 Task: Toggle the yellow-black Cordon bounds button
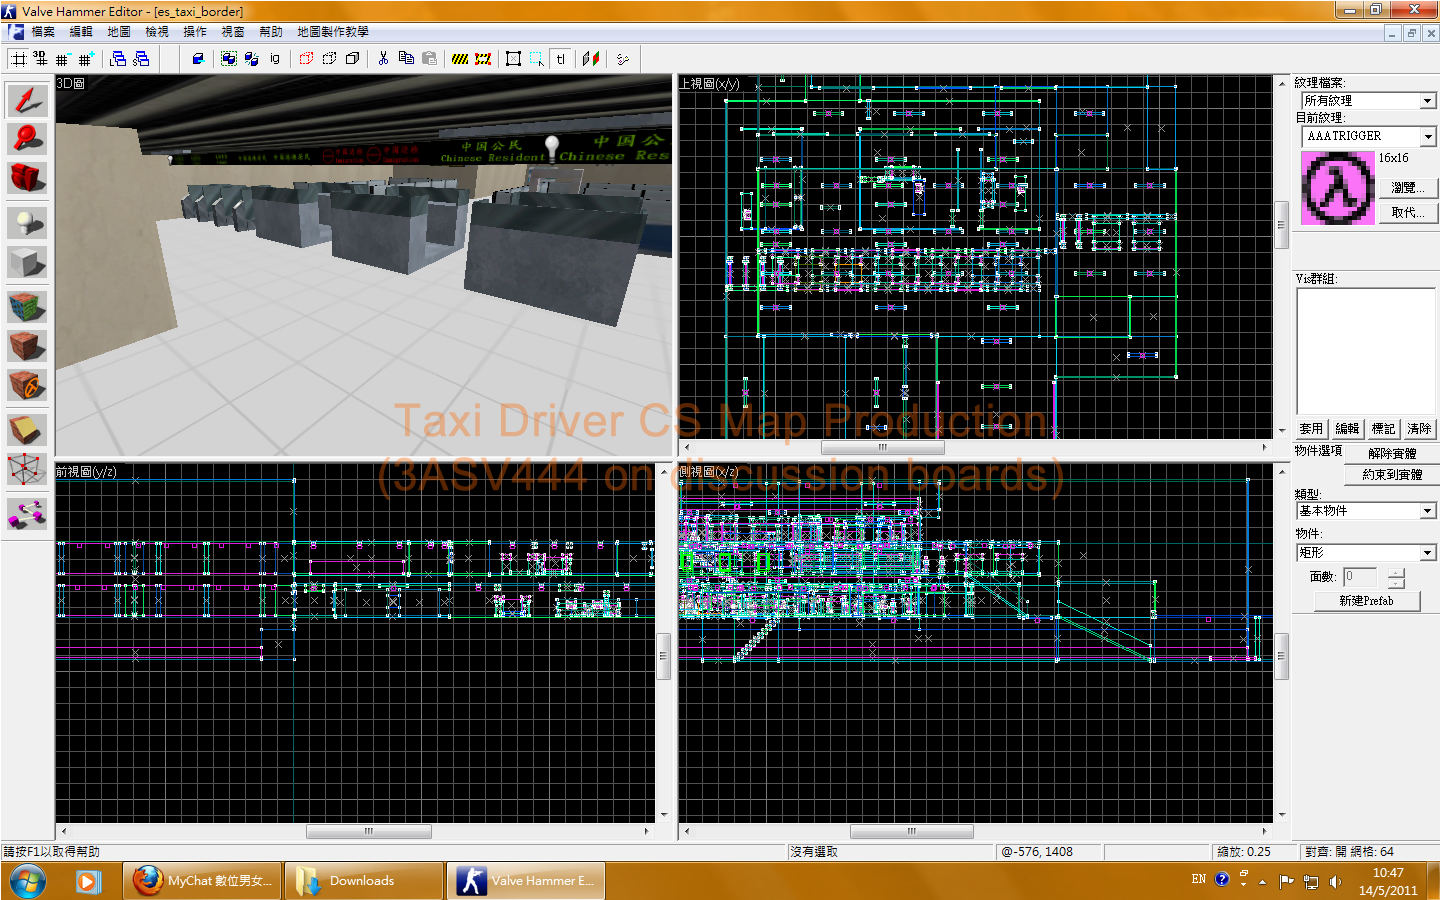point(460,59)
